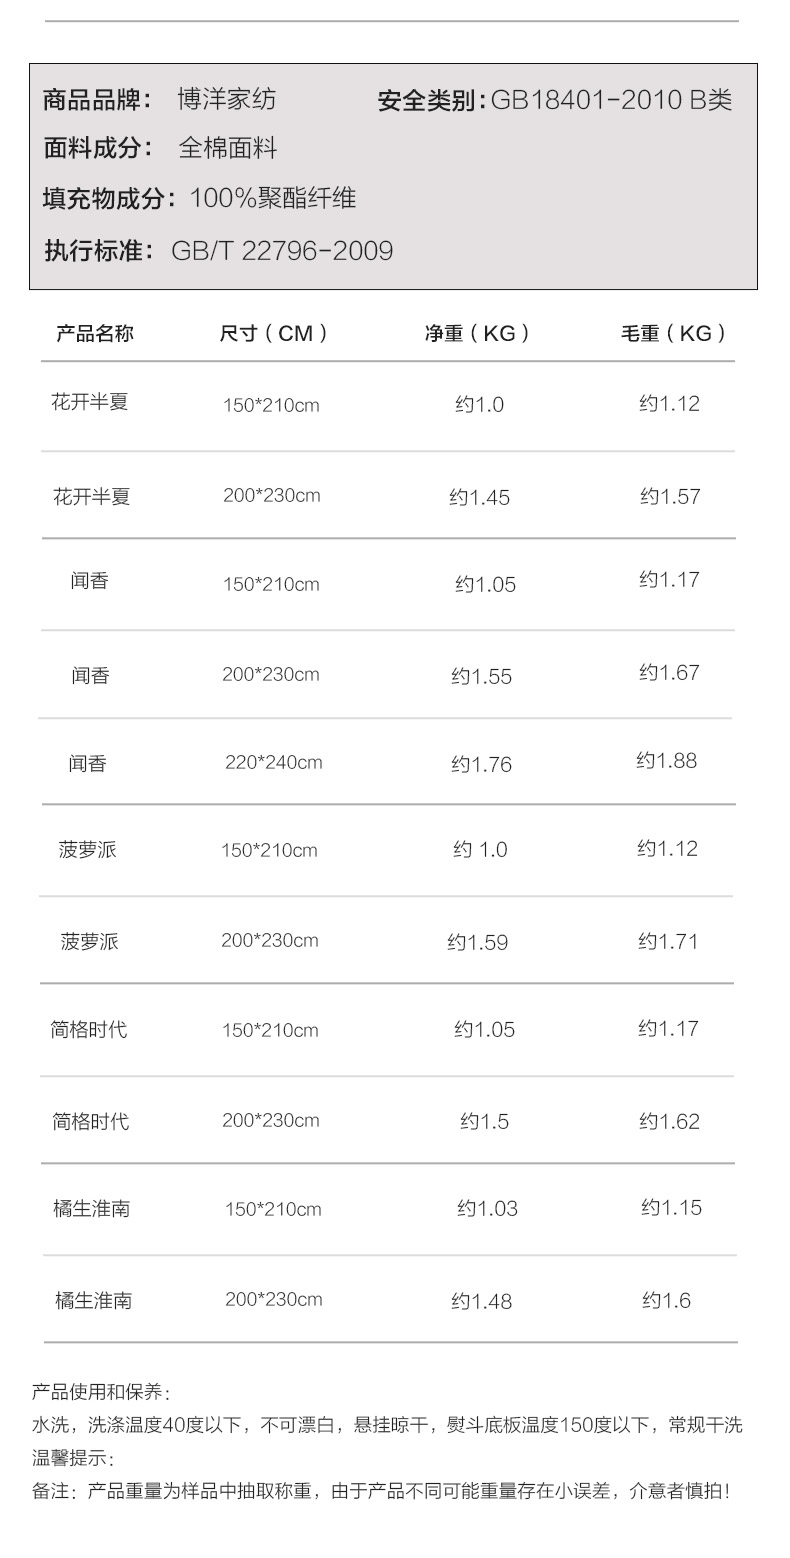
Task: Click the 约1.88 gross weight cell
Action: (667, 760)
